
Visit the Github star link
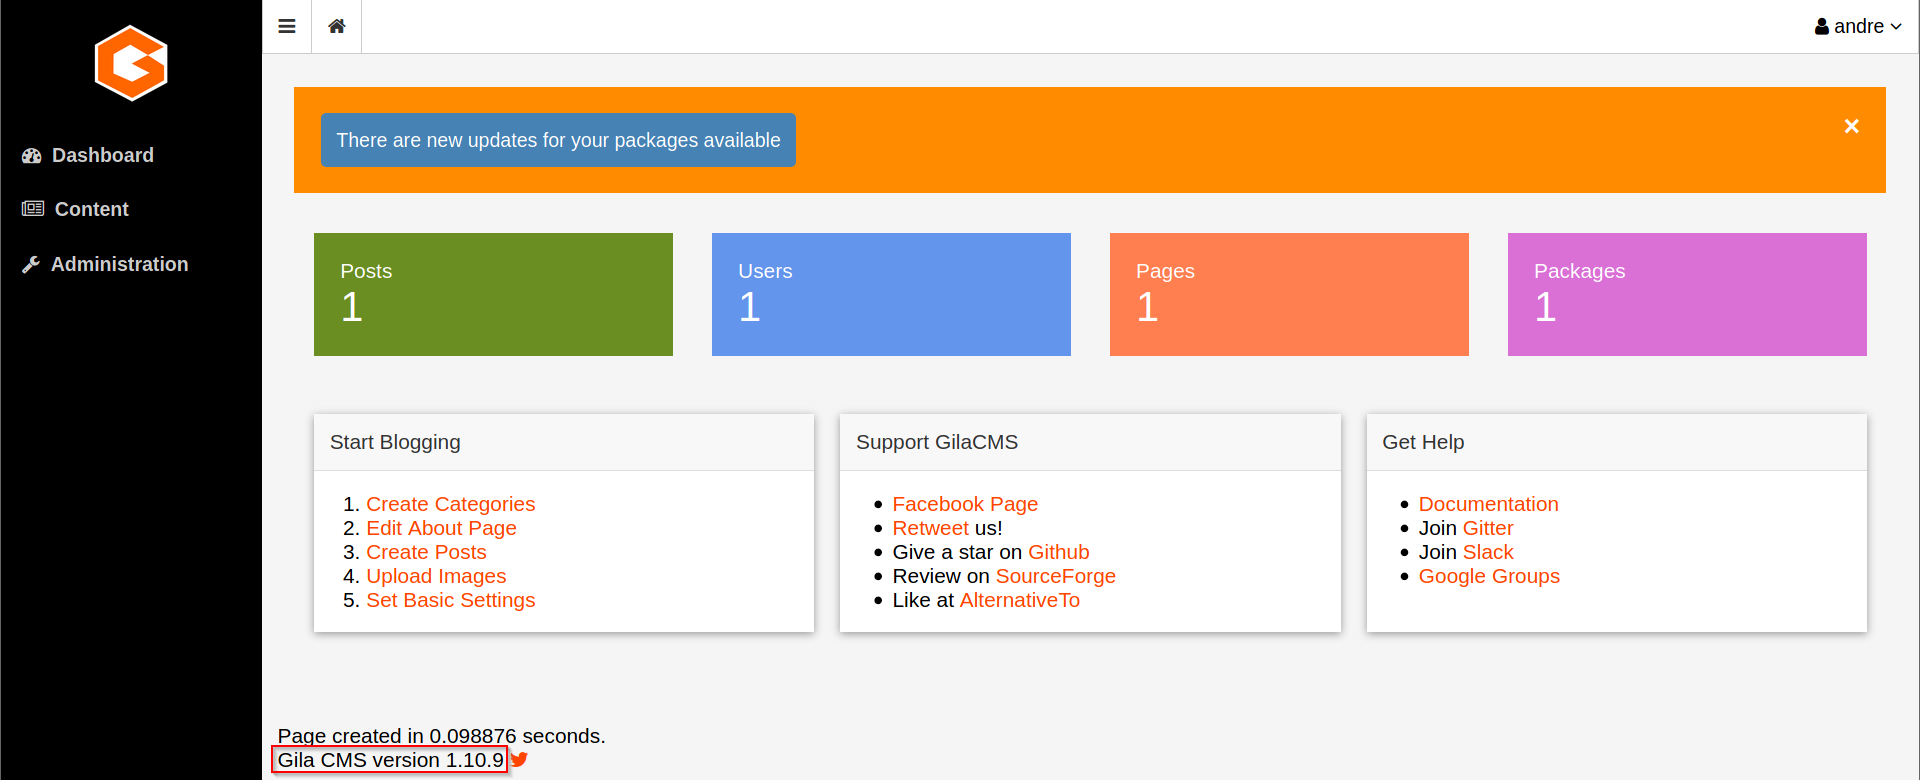pos(1058,552)
